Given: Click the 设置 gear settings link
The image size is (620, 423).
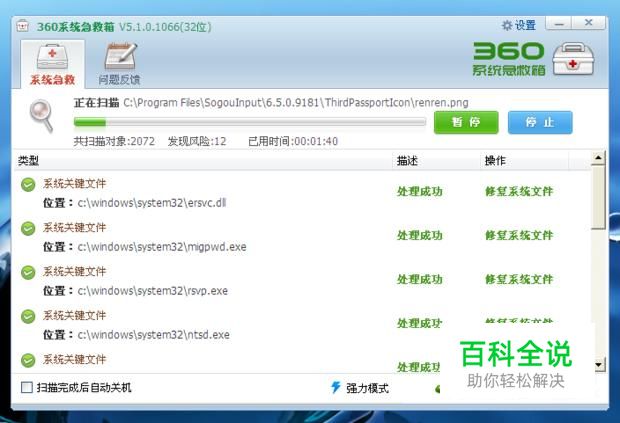Looking at the screenshot, I should pos(518,26).
